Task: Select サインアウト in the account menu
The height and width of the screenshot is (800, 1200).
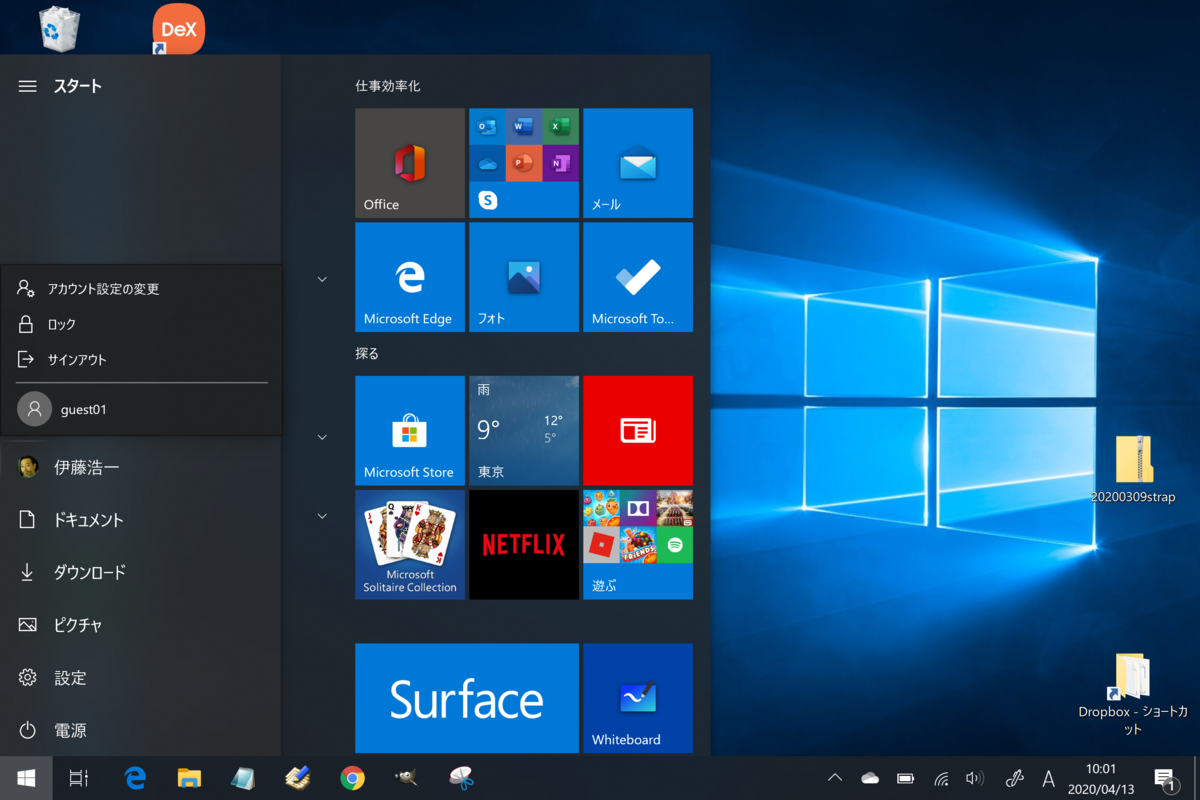Action: 141,359
